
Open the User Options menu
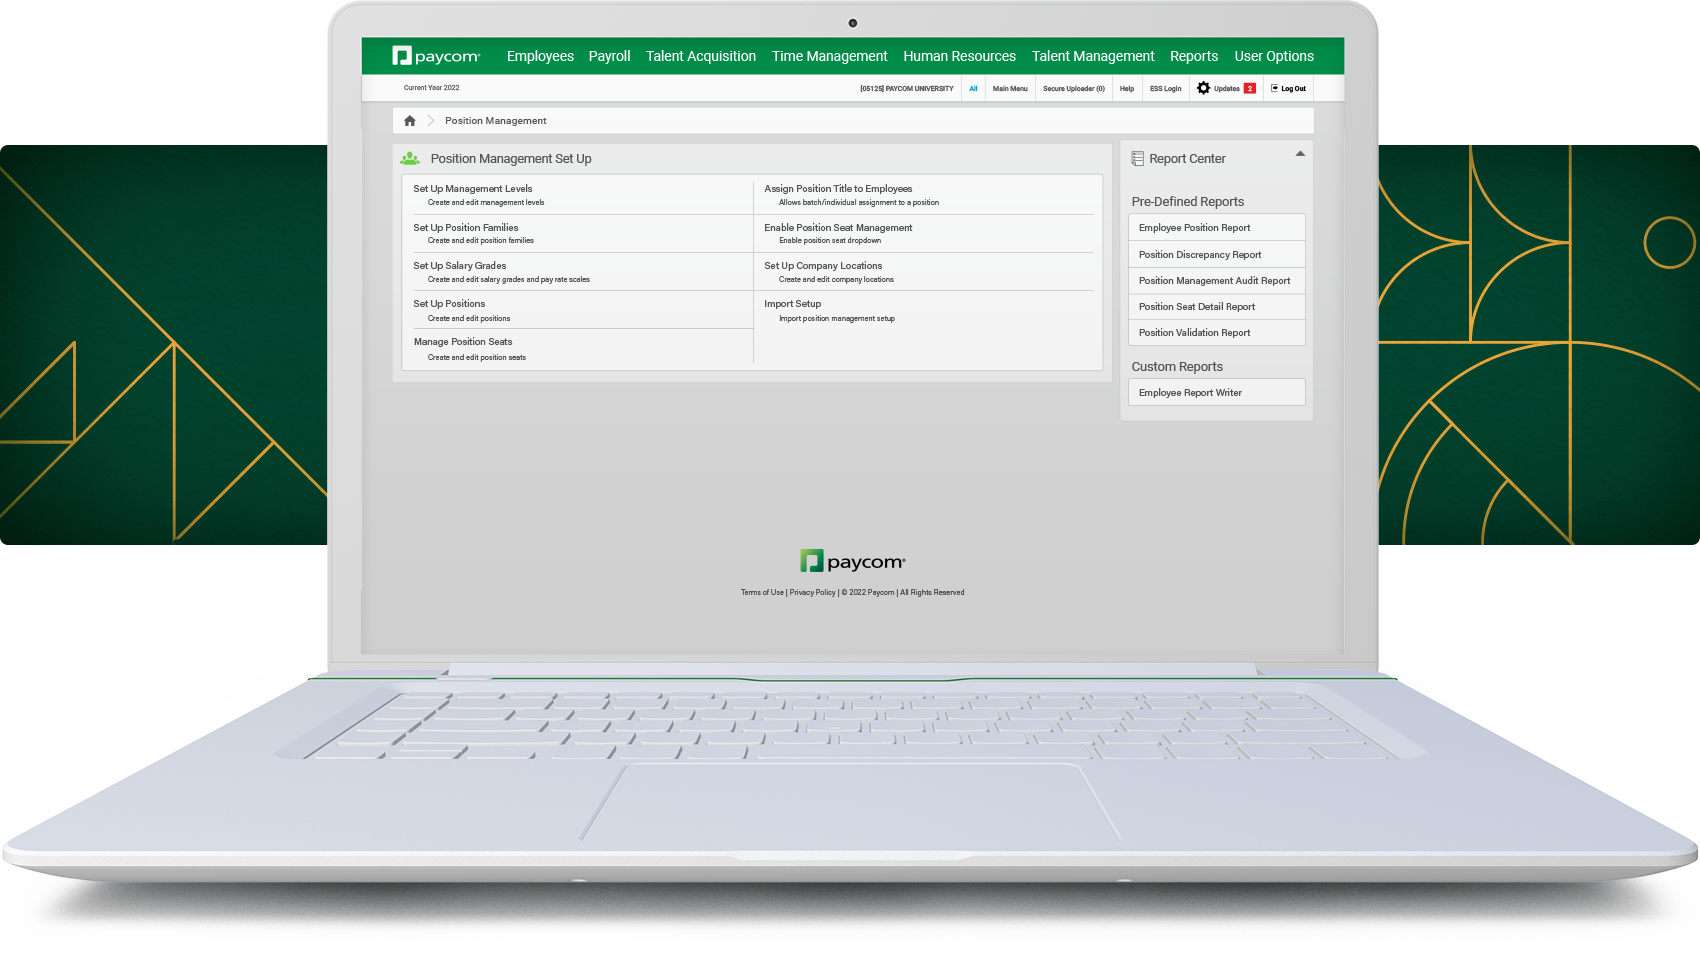(x=1274, y=56)
